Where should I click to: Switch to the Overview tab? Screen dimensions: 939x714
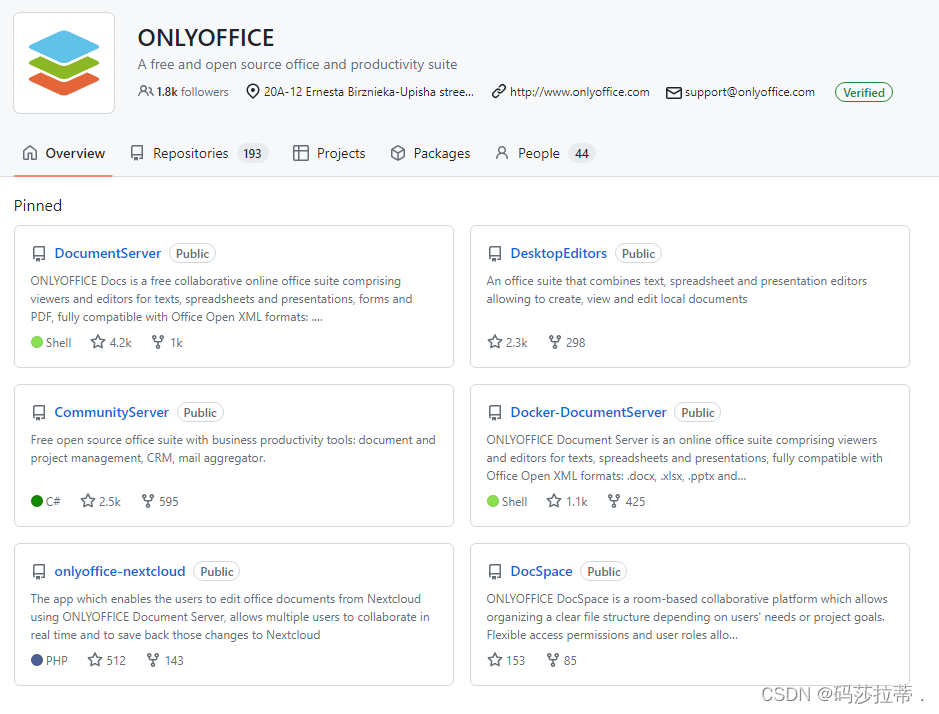pyautogui.click(x=63, y=153)
